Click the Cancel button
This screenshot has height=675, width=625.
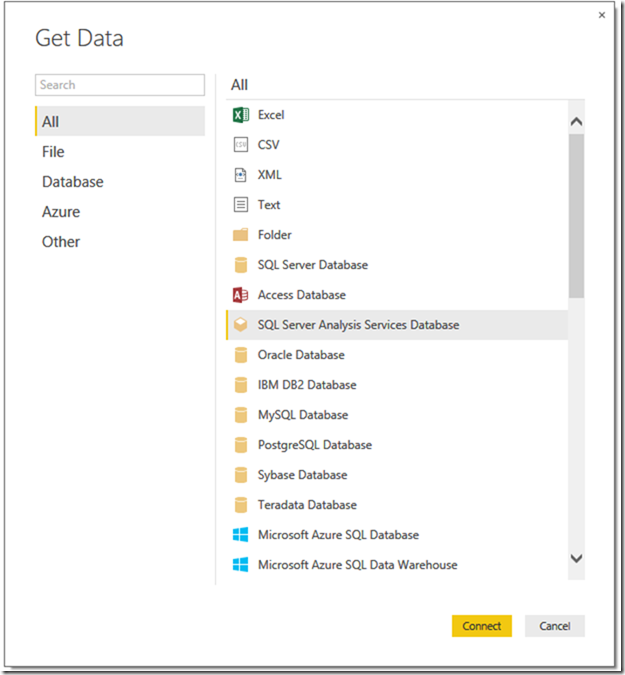[554, 626]
